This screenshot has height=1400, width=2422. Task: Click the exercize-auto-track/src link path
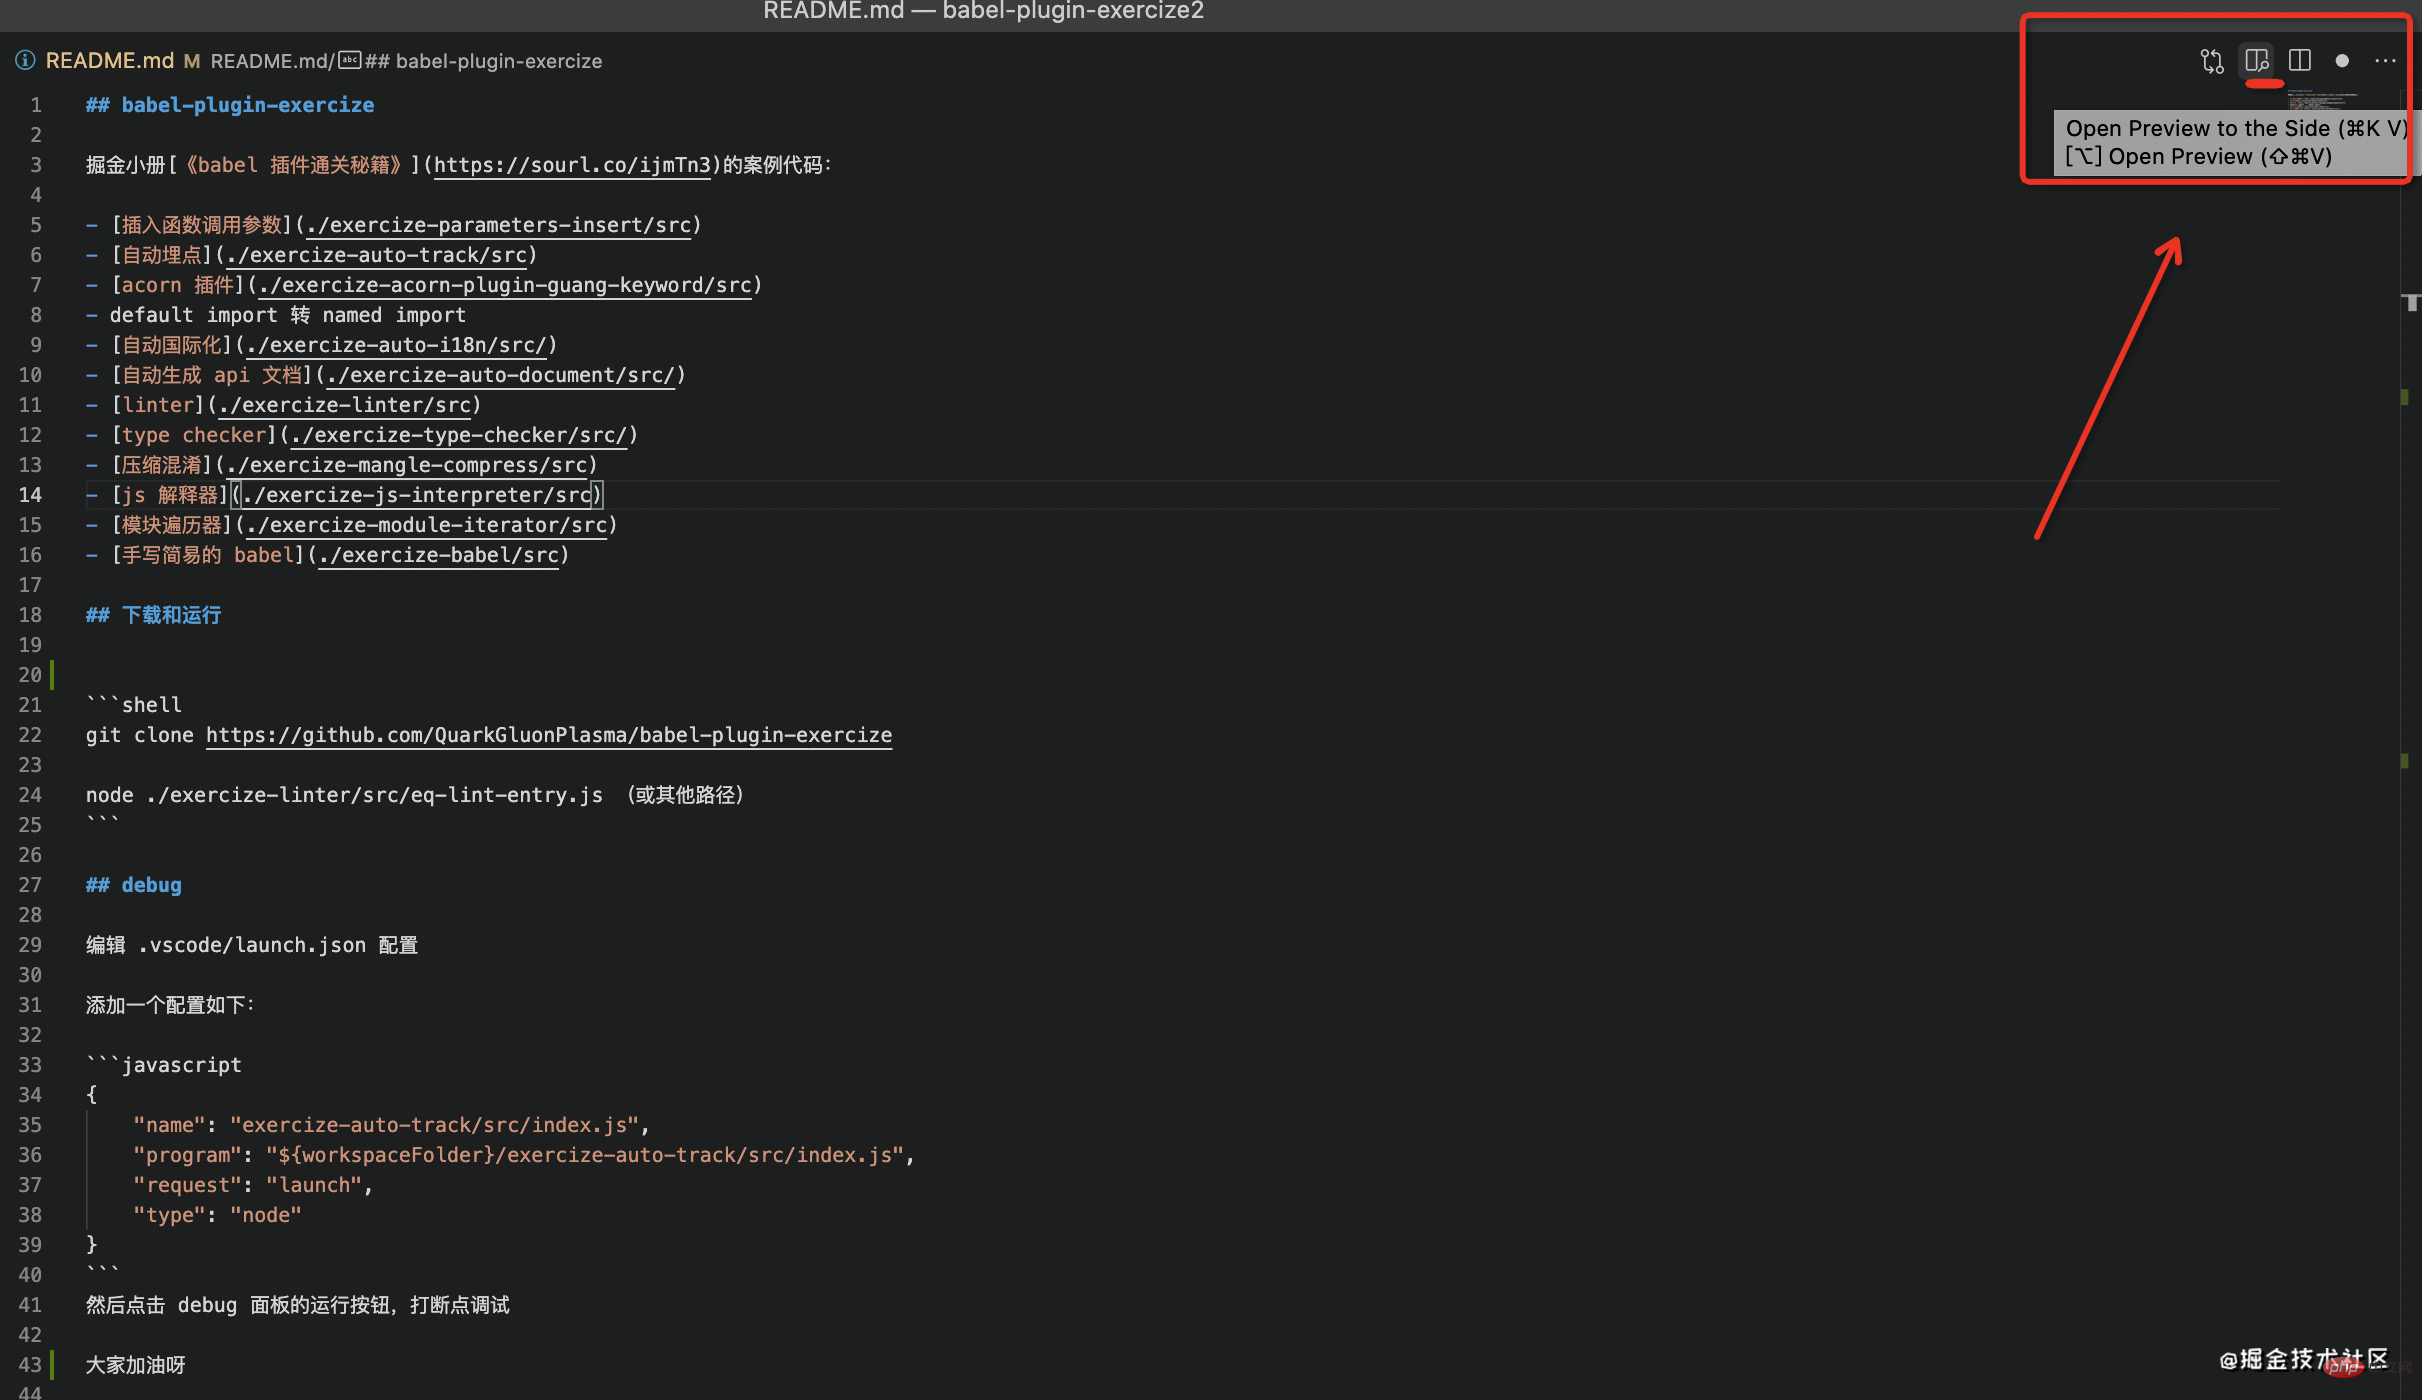tap(376, 255)
